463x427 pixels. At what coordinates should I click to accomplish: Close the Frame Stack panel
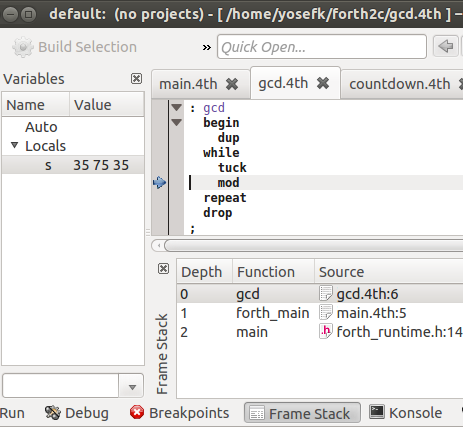click(163, 269)
